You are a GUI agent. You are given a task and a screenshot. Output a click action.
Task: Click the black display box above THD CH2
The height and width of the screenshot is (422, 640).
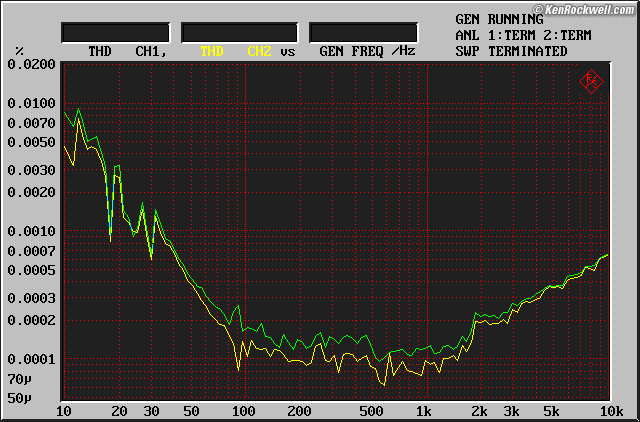[x=240, y=33]
